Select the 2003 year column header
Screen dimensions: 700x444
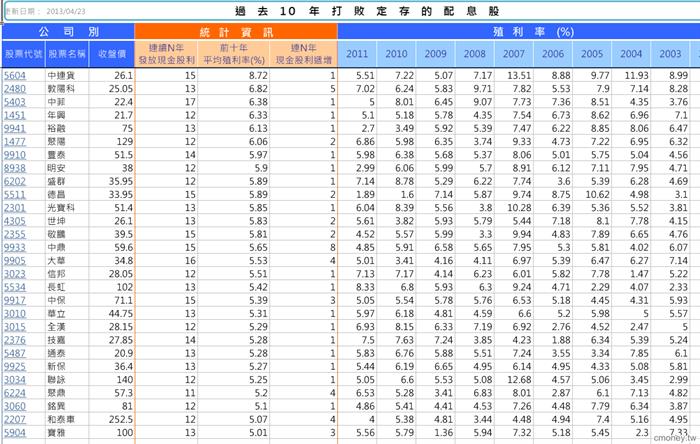coord(671,54)
